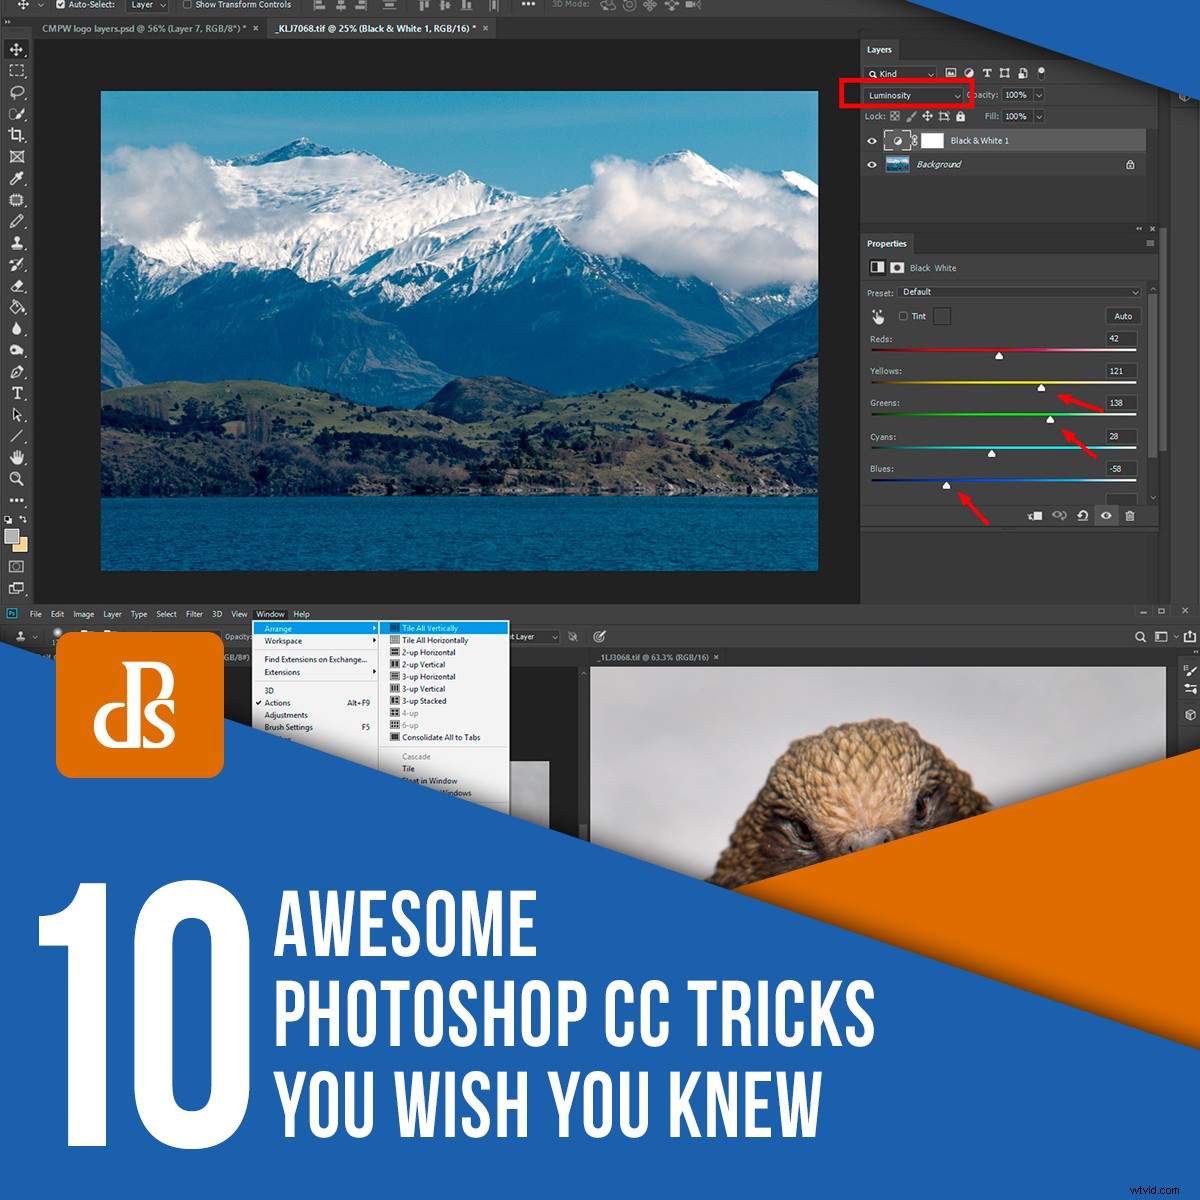Click the lock transparent pixels icon
1200x1200 pixels.
(x=895, y=116)
